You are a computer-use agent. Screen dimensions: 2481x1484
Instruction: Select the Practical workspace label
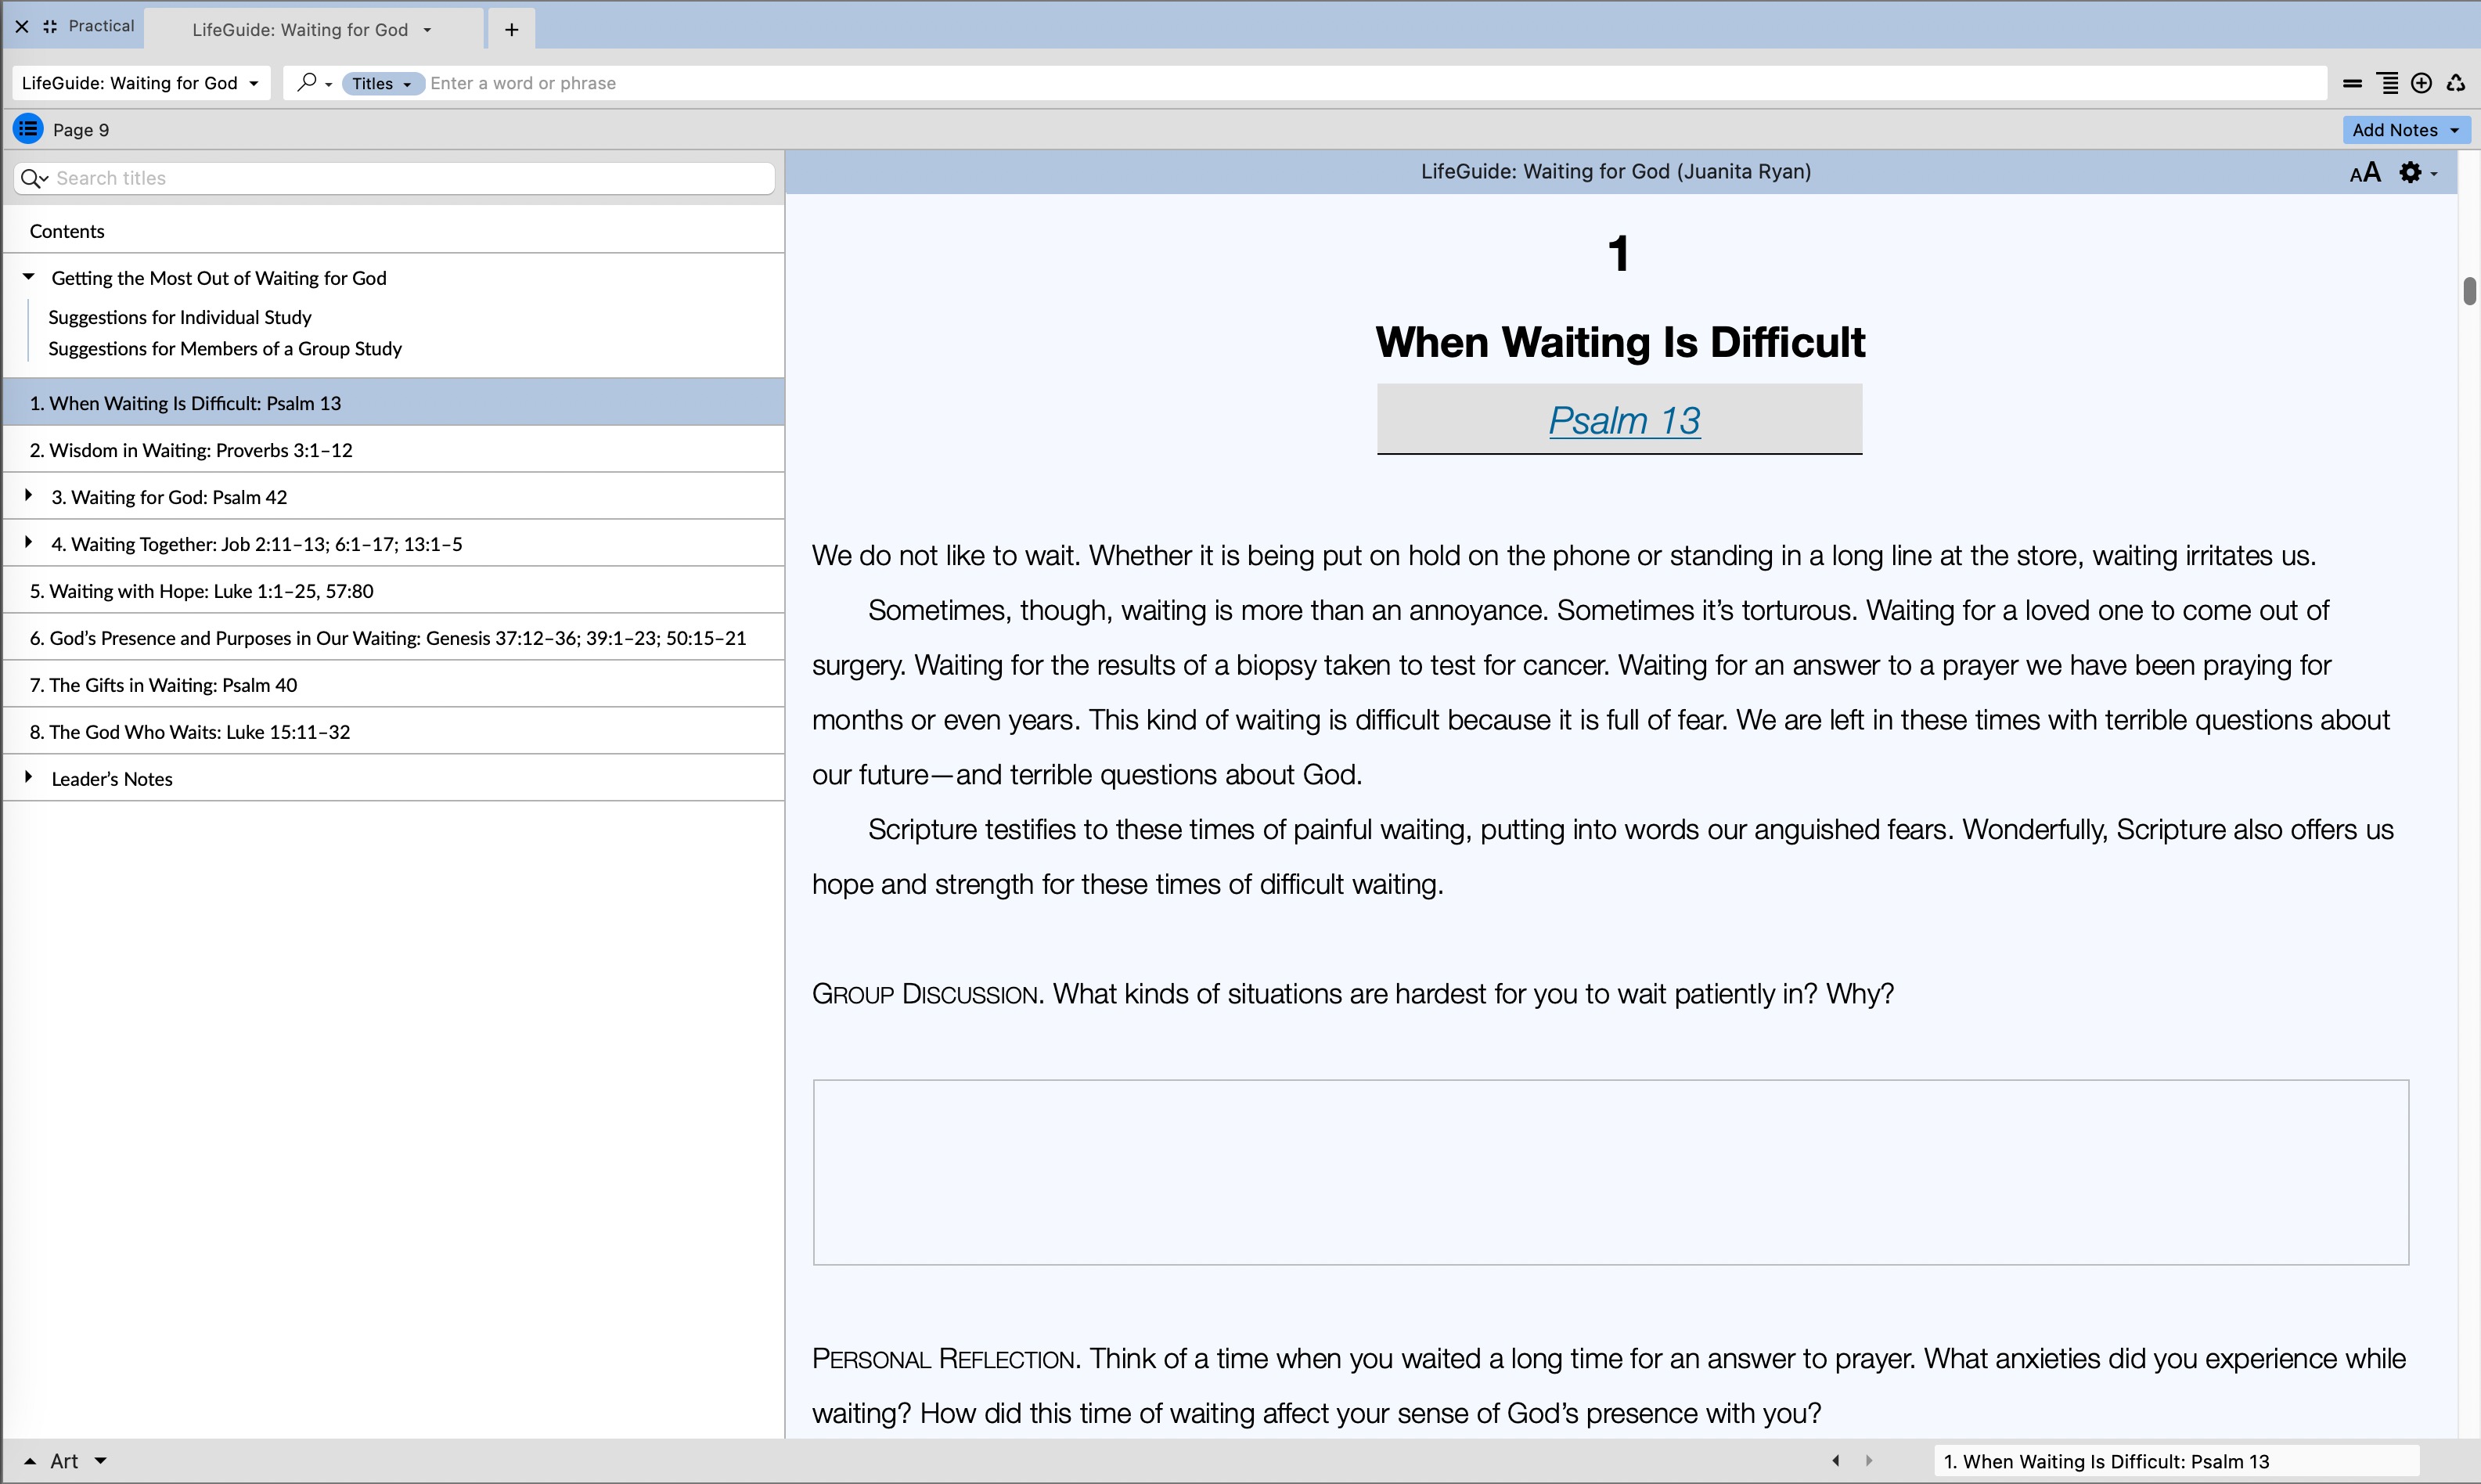101,26
